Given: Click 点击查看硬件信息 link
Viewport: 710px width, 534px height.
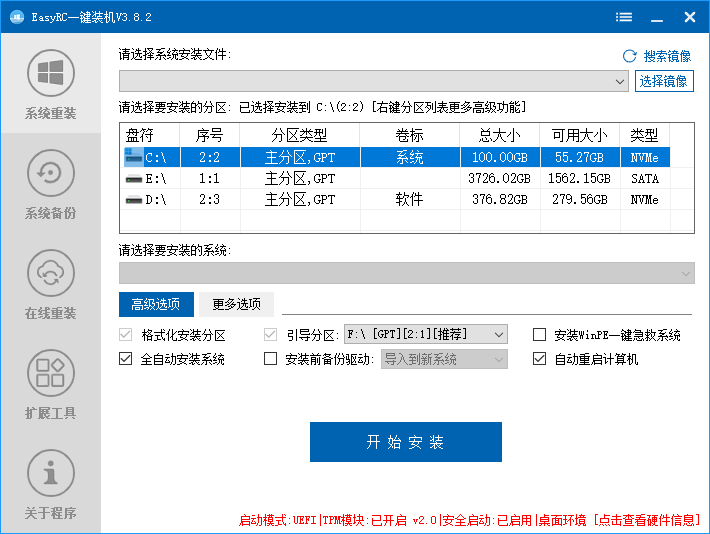Looking at the screenshot, I should (x=647, y=520).
